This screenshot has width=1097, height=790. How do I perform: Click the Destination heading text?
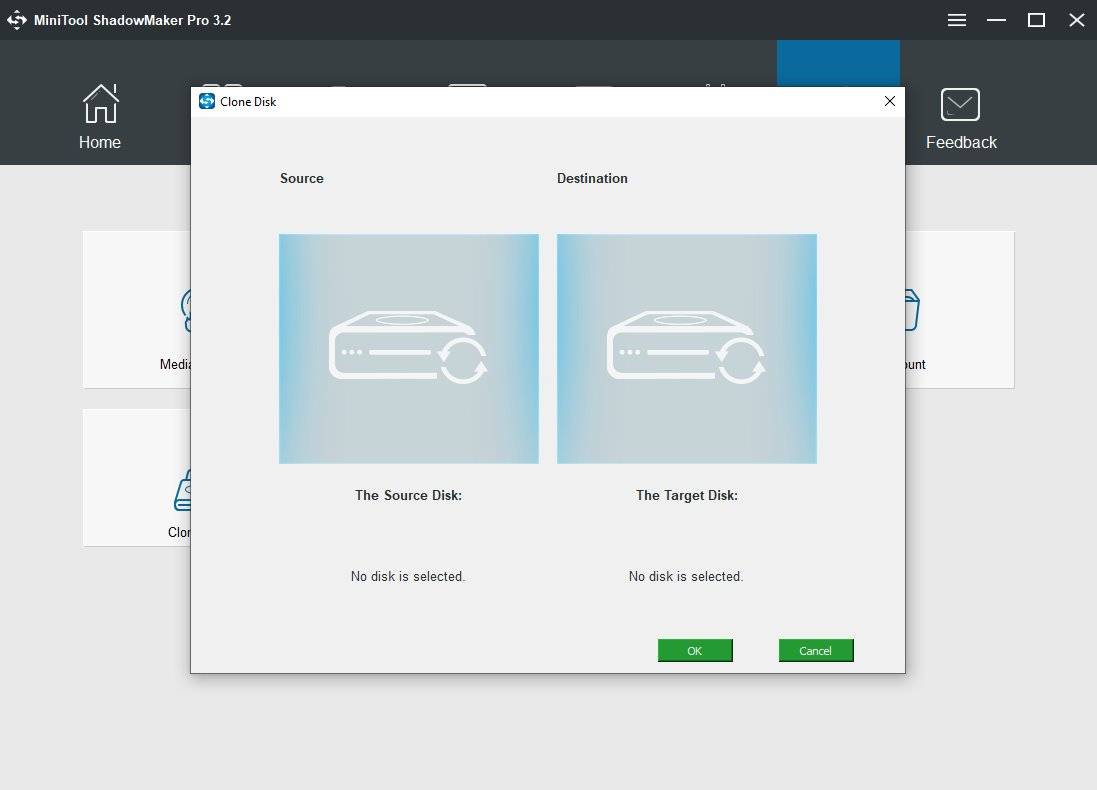[592, 178]
